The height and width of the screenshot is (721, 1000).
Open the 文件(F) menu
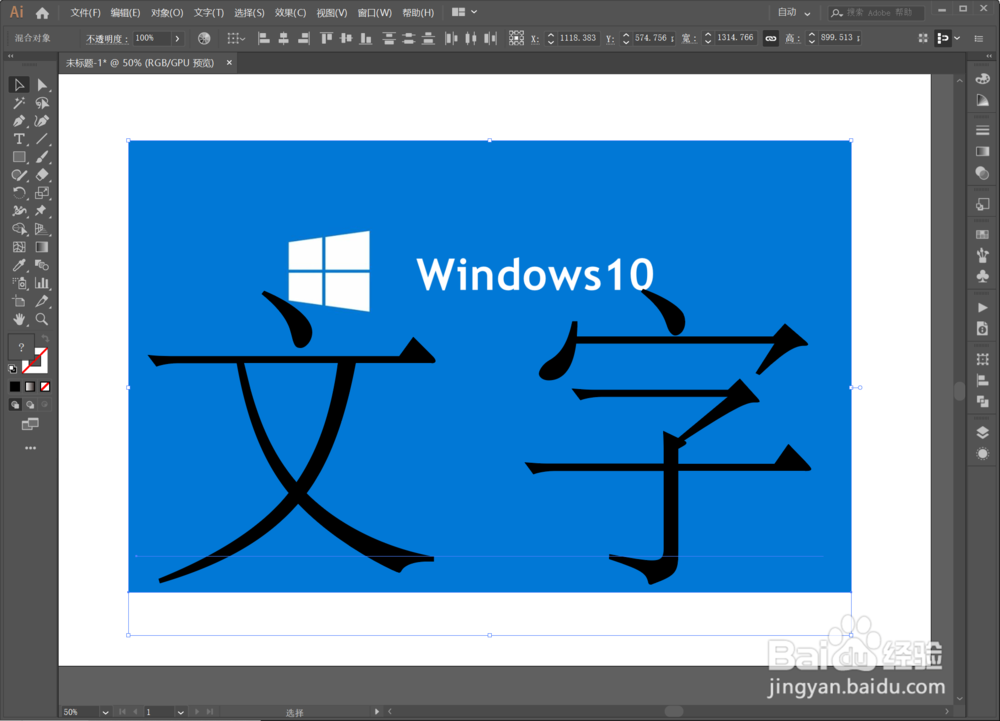pos(85,13)
